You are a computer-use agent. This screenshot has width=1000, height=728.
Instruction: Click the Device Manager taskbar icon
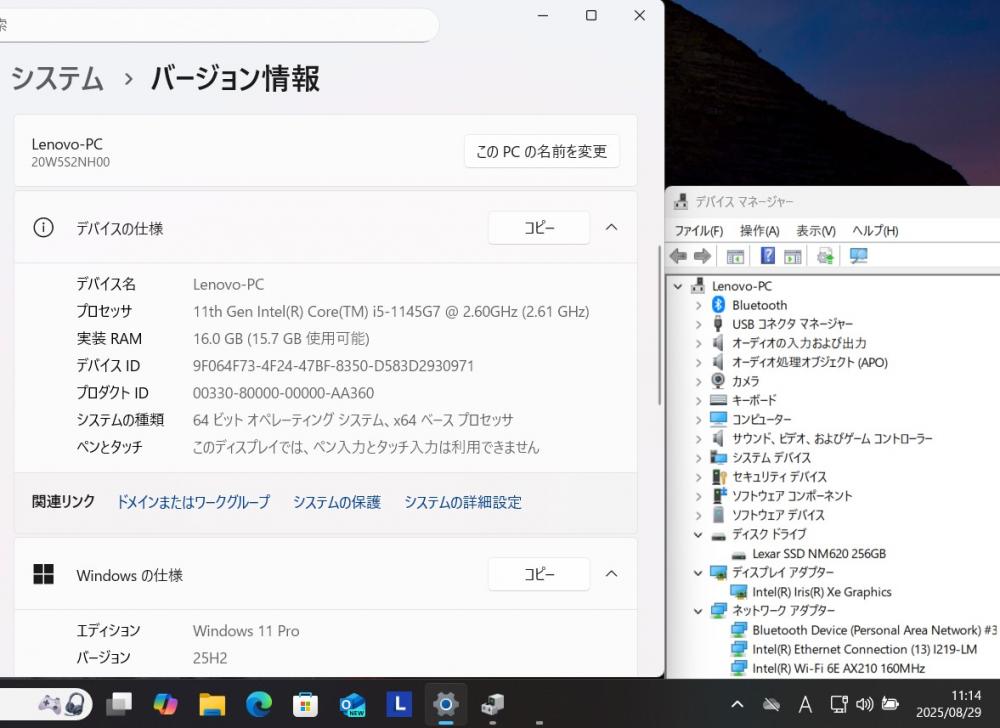[492, 704]
